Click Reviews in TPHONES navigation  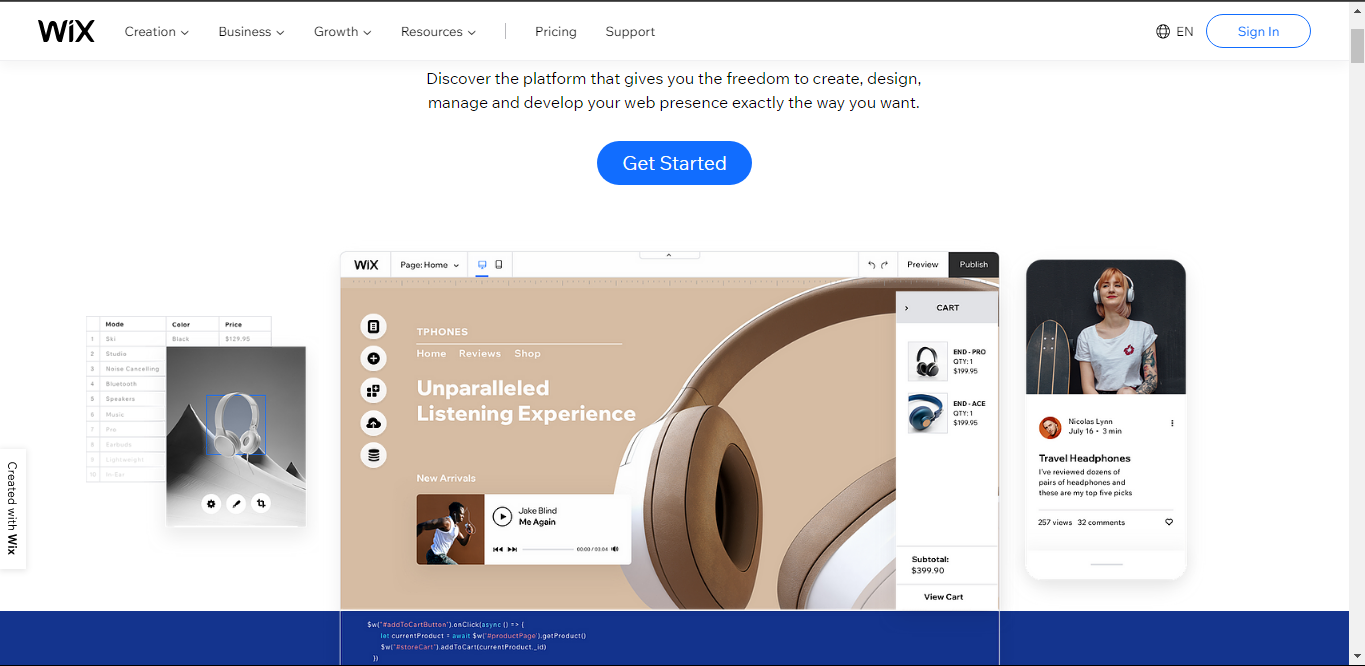tap(480, 354)
